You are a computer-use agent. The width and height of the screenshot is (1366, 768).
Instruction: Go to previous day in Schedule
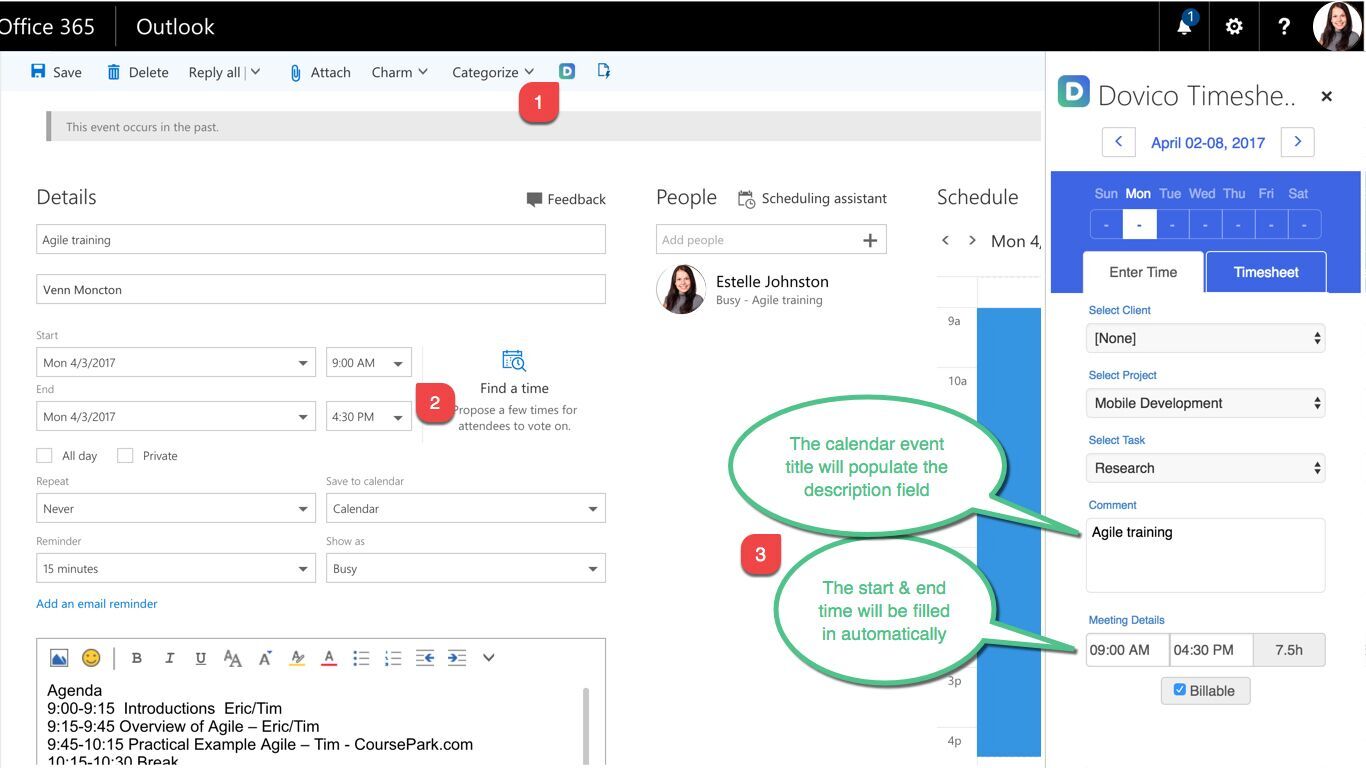click(945, 241)
